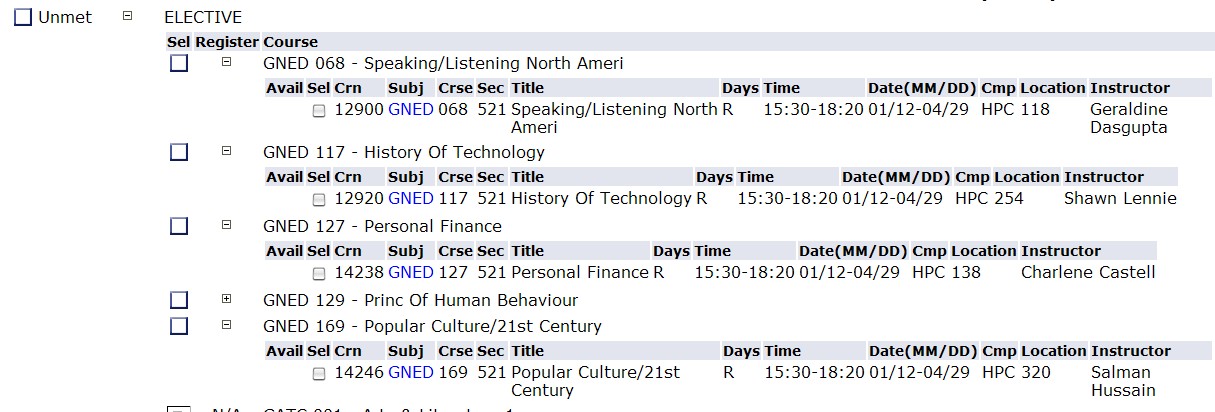
Task: Collapse the ELECTIVE requirement section
Action: [x=127, y=17]
